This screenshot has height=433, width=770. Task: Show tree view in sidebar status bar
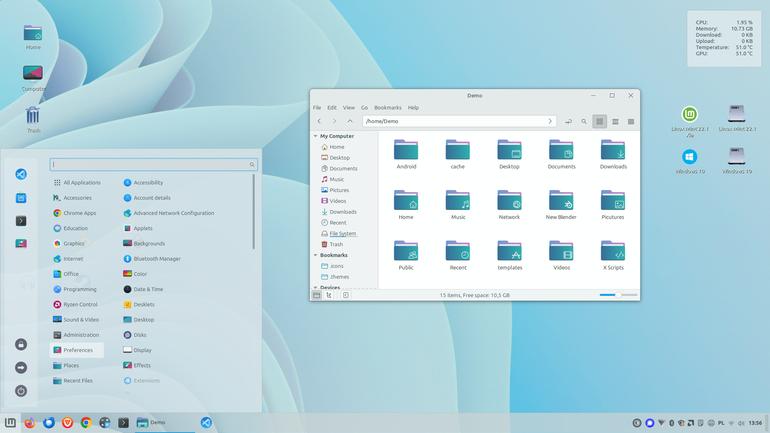click(x=329, y=295)
